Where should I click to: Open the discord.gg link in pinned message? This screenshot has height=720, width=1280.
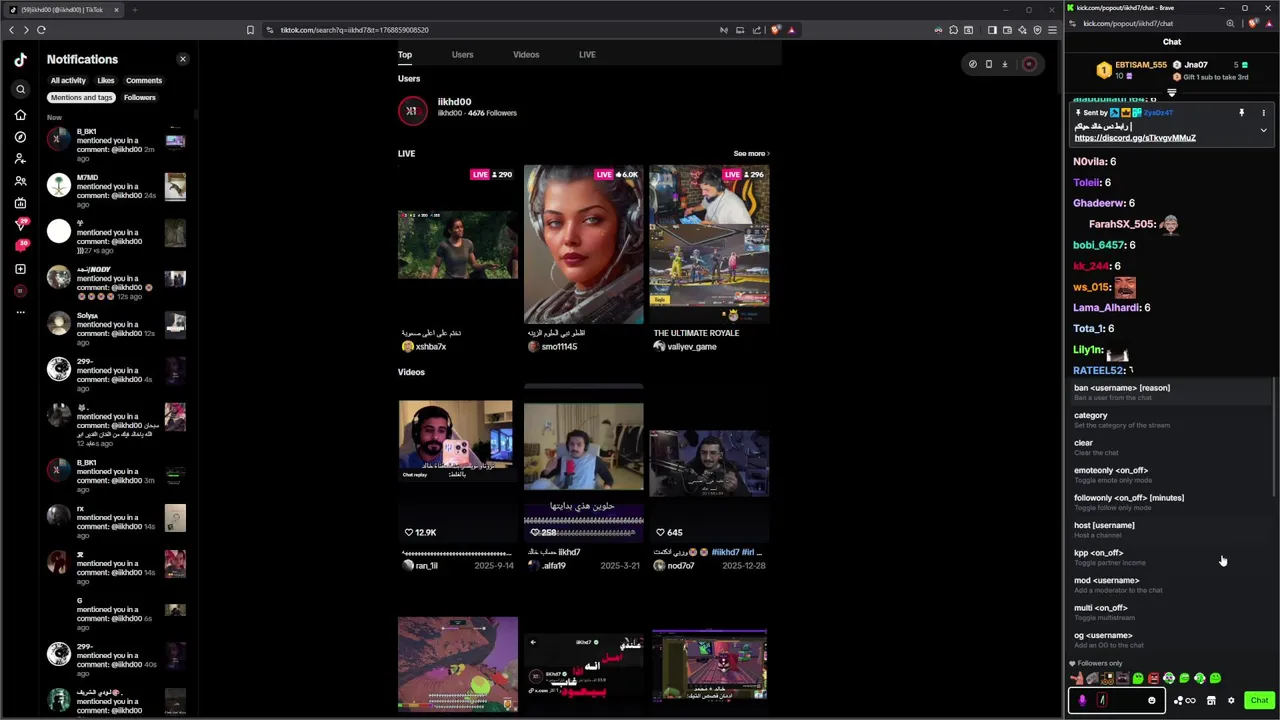(1135, 138)
